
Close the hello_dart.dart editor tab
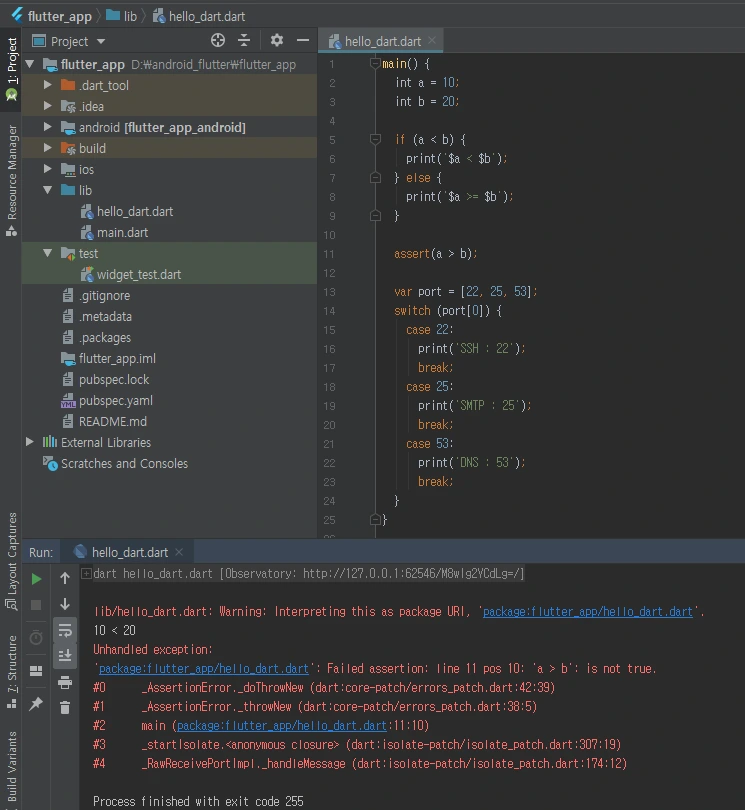[432, 40]
